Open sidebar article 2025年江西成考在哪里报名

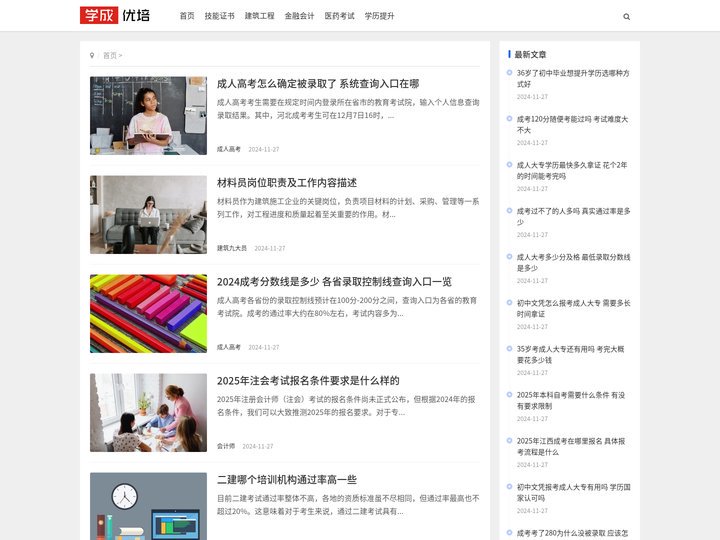[571, 446]
